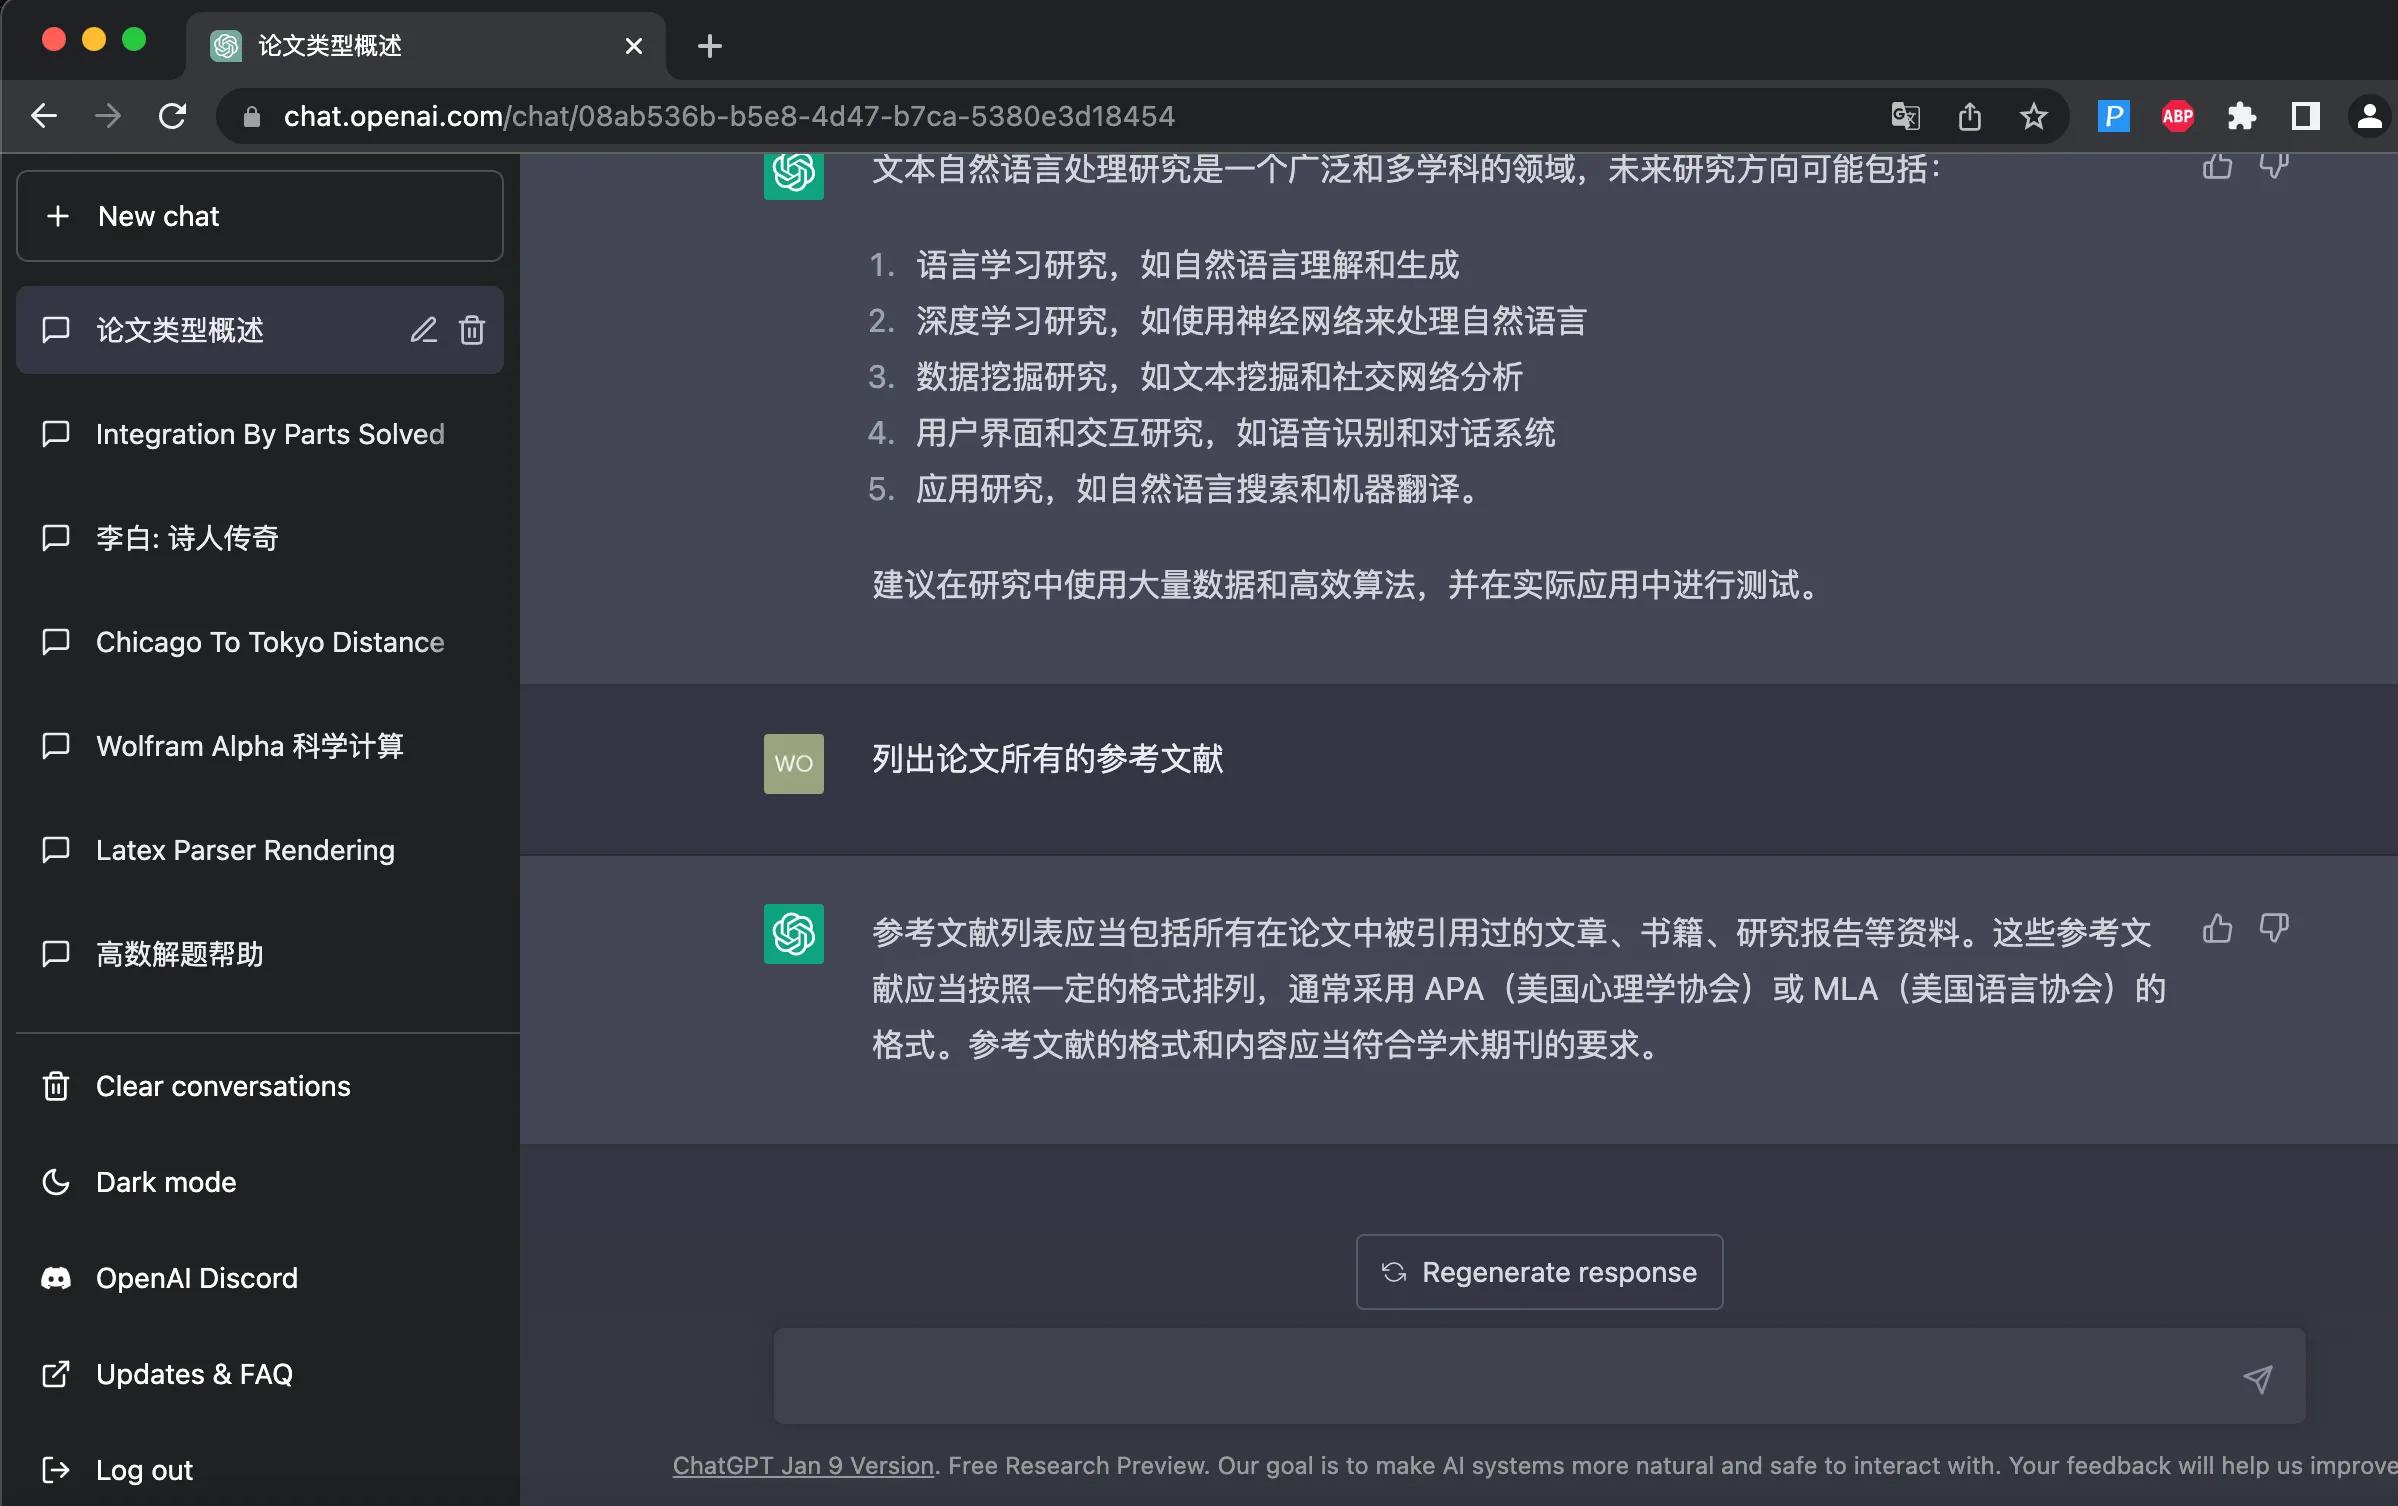Image resolution: width=2398 pixels, height=1506 pixels.
Task: Send message using the paper plane icon
Action: click(x=2257, y=1376)
